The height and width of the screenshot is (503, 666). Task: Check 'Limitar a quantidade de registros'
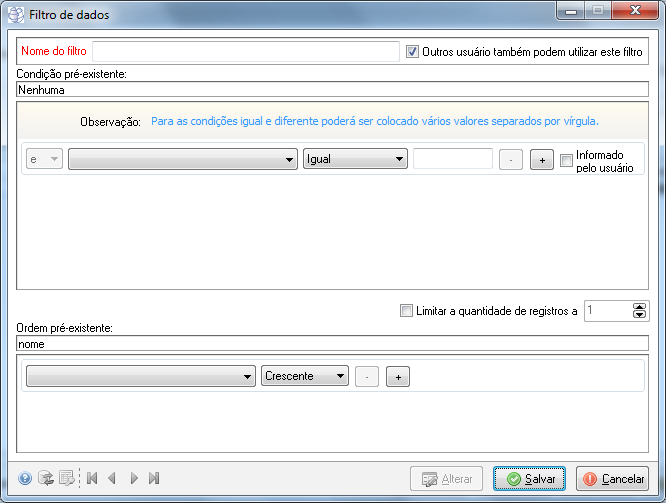click(x=406, y=311)
